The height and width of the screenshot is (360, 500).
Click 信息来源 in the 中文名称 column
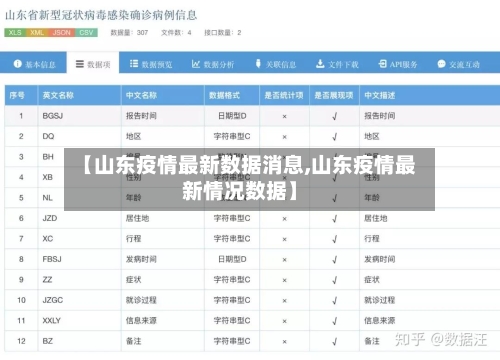pyautogui.click(x=141, y=321)
